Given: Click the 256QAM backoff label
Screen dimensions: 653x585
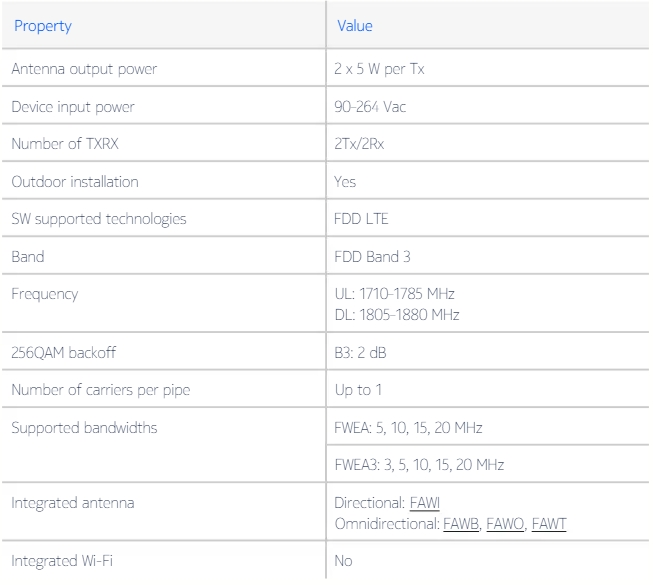Looking at the screenshot, I should [x=63, y=353].
